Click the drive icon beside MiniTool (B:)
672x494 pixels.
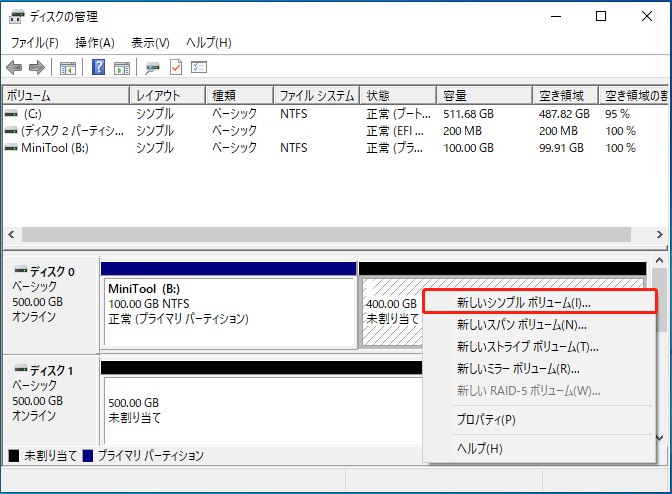coord(11,148)
